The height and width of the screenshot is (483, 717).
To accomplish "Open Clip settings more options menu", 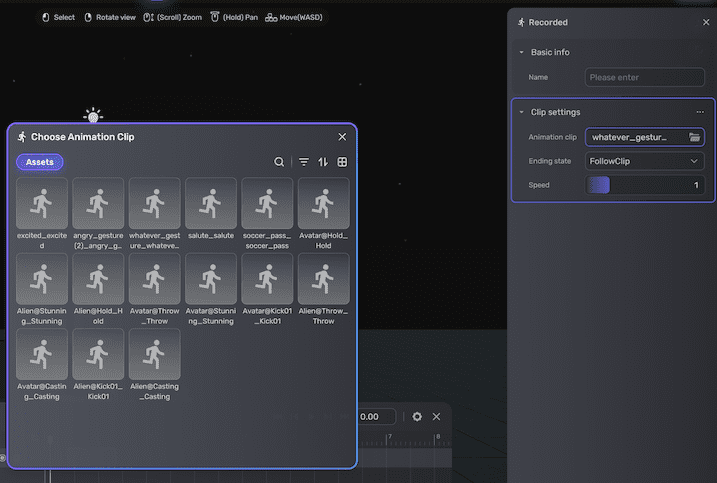I will pos(700,112).
